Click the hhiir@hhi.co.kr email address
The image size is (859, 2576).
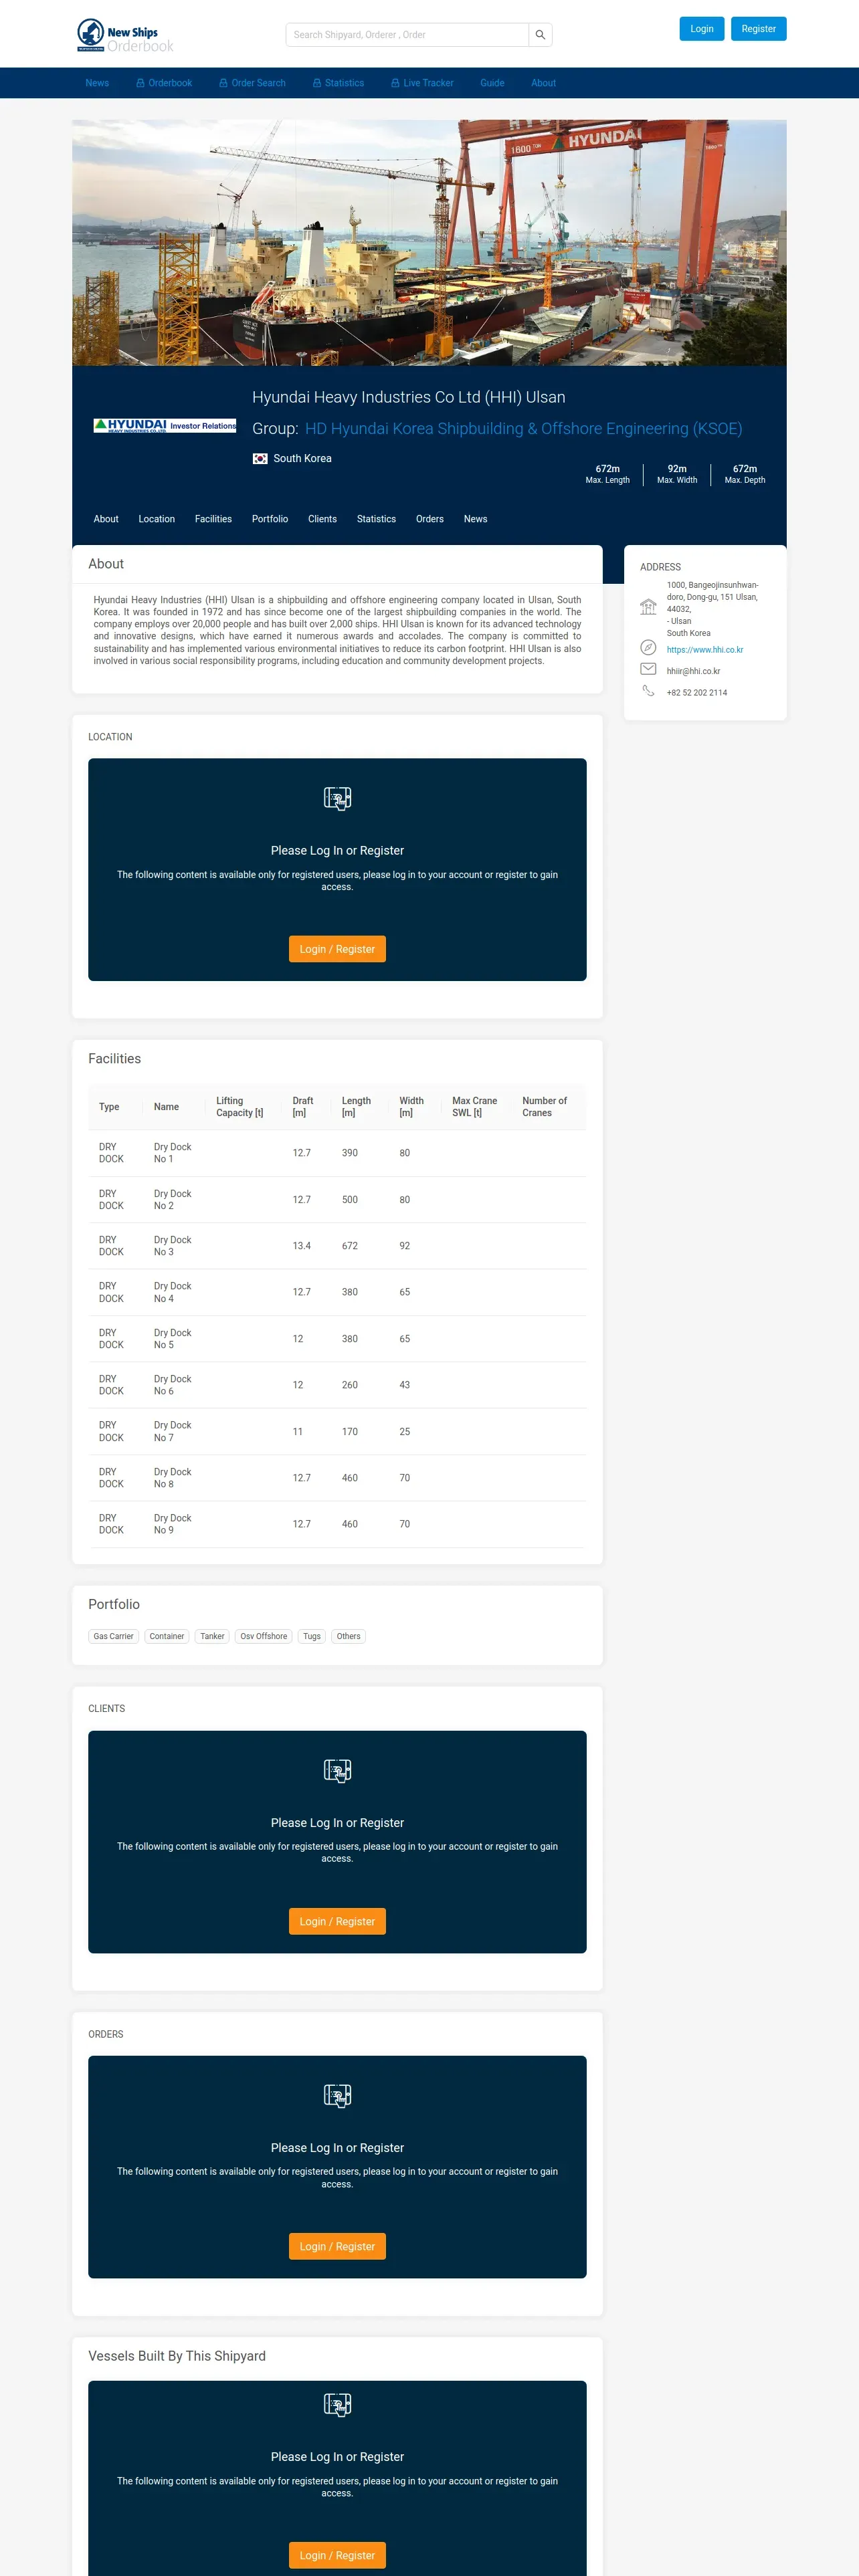click(693, 671)
